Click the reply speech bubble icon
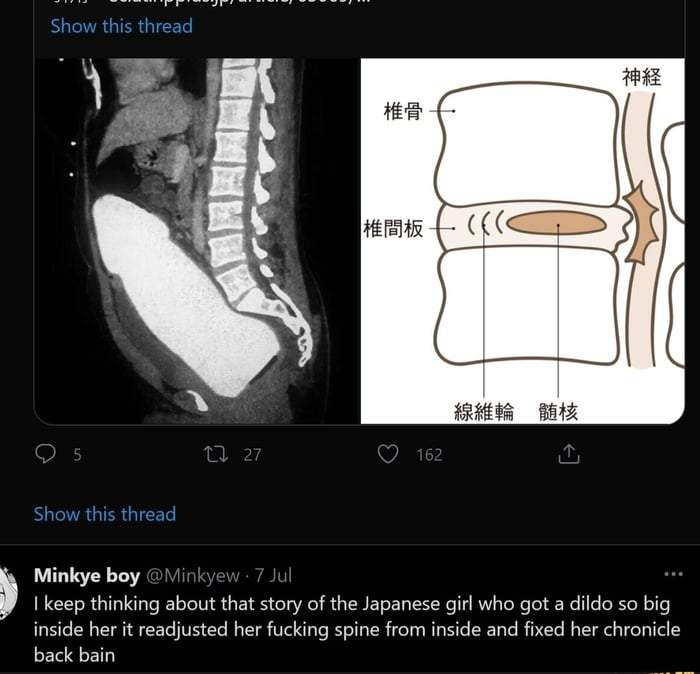The width and height of the screenshot is (700, 674). coord(46,455)
